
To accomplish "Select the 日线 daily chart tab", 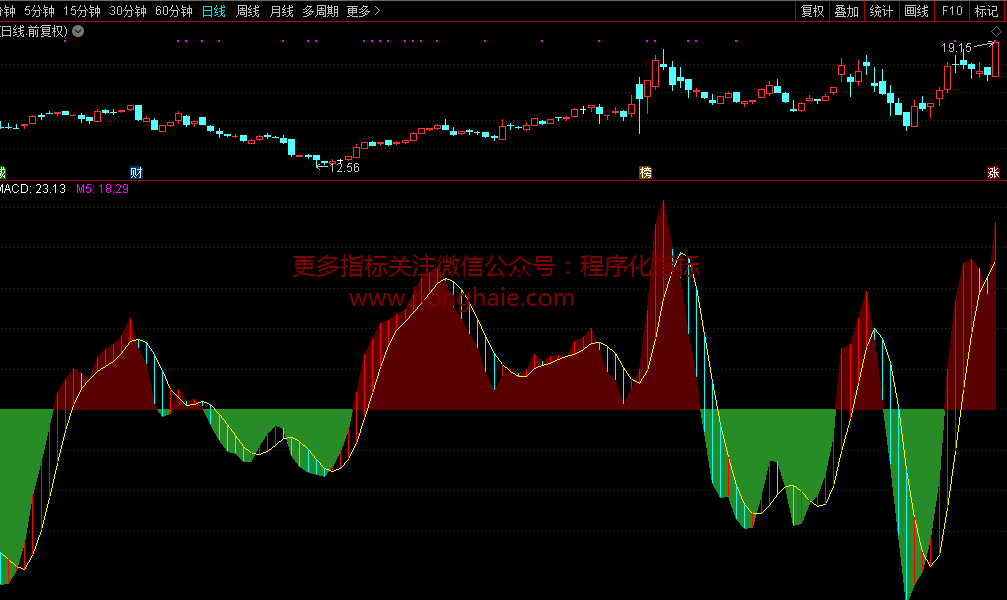I will point(214,11).
